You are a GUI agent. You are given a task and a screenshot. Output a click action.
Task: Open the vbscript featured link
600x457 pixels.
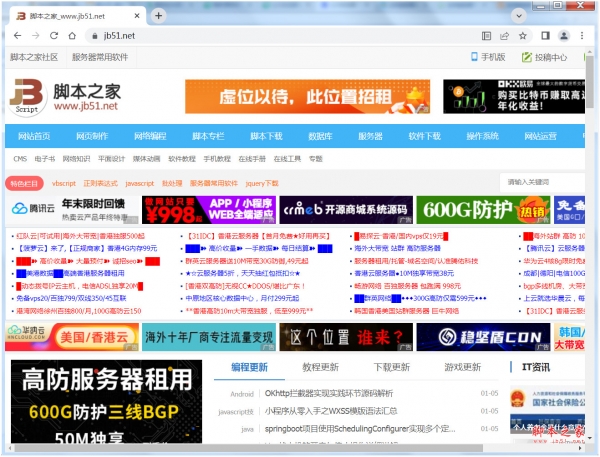point(64,183)
